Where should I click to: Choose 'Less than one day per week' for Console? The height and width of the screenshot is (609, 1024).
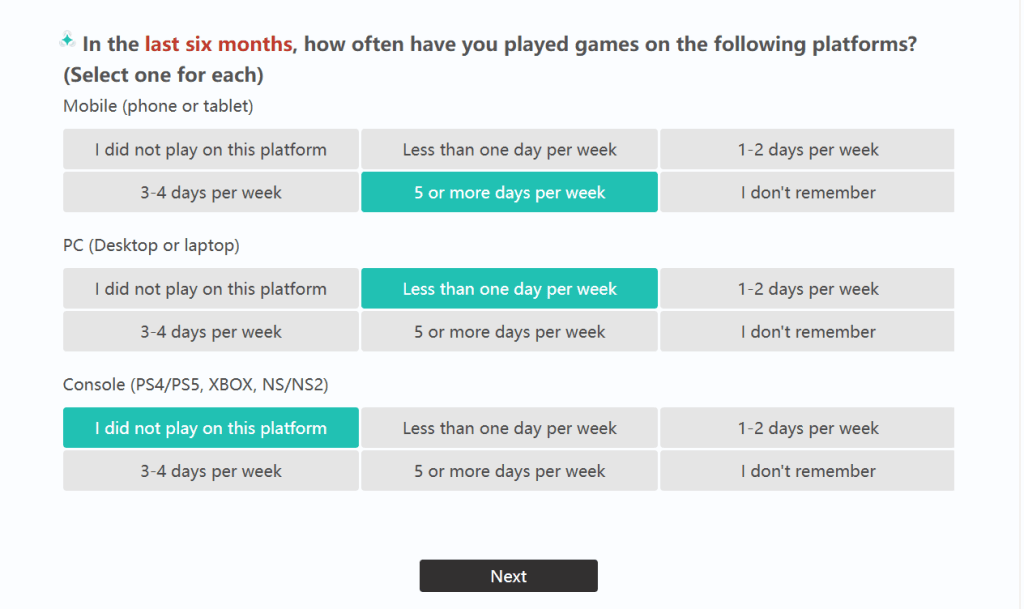(509, 428)
